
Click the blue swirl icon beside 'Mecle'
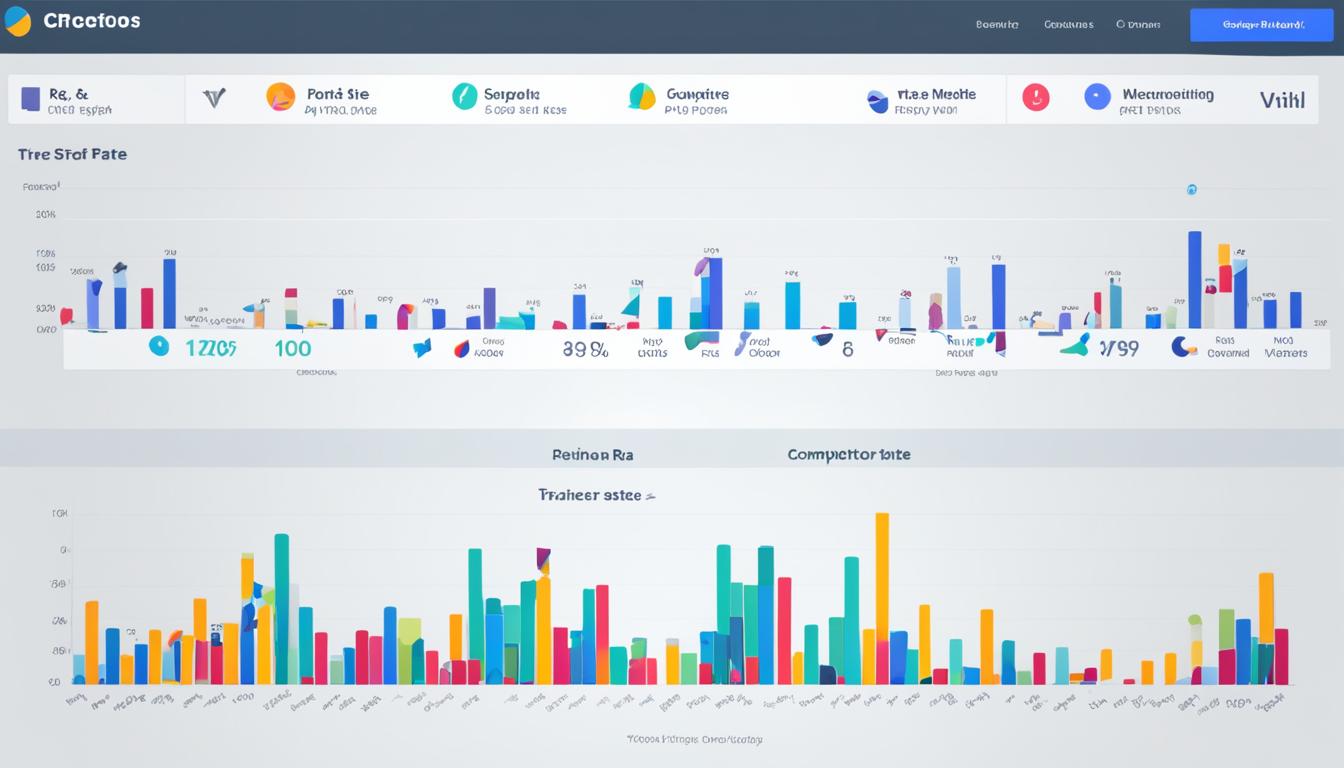tap(878, 101)
